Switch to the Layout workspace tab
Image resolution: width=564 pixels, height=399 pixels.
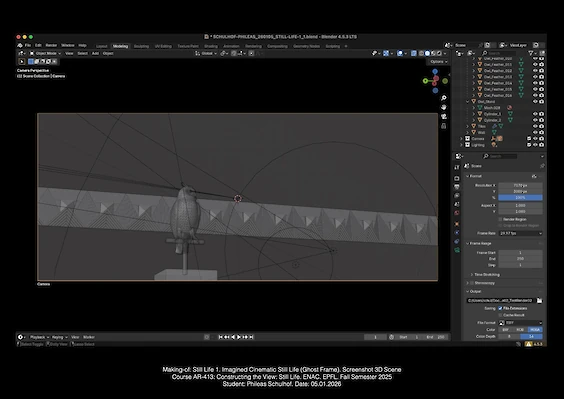[101, 46]
